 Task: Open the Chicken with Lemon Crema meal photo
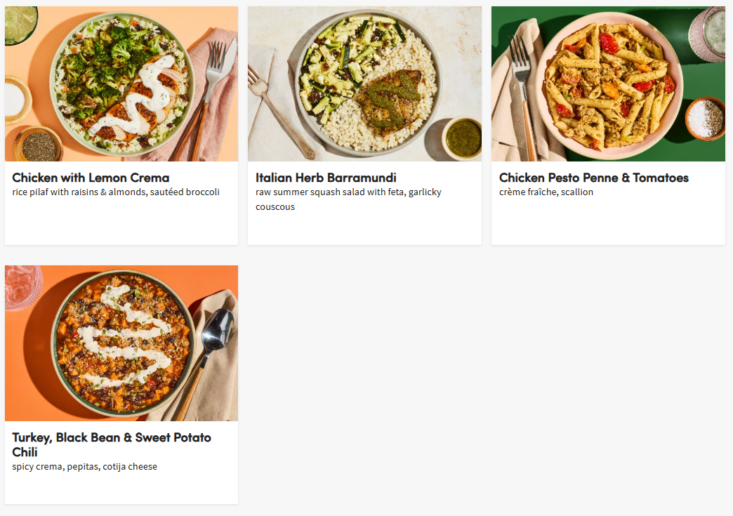(x=121, y=83)
